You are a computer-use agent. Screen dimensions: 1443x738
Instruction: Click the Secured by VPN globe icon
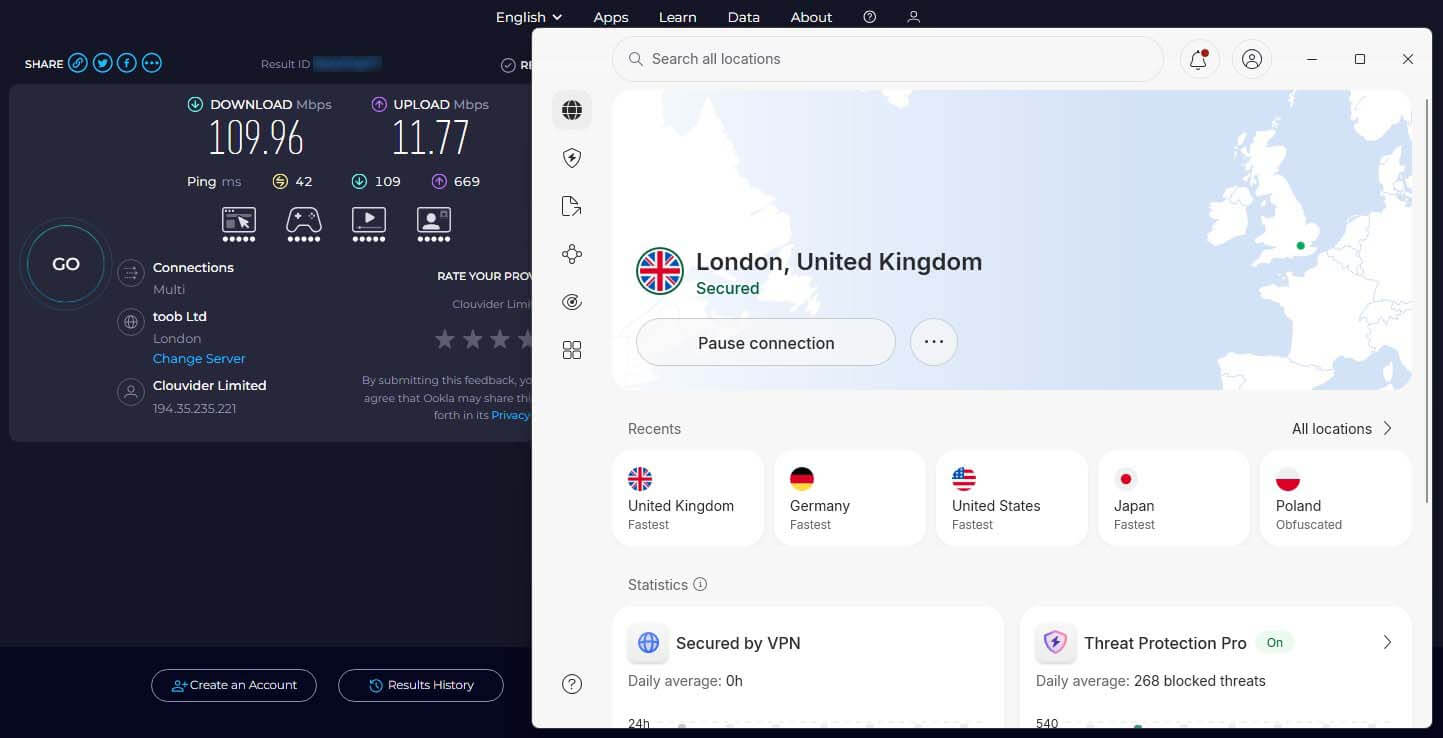pyautogui.click(x=648, y=643)
